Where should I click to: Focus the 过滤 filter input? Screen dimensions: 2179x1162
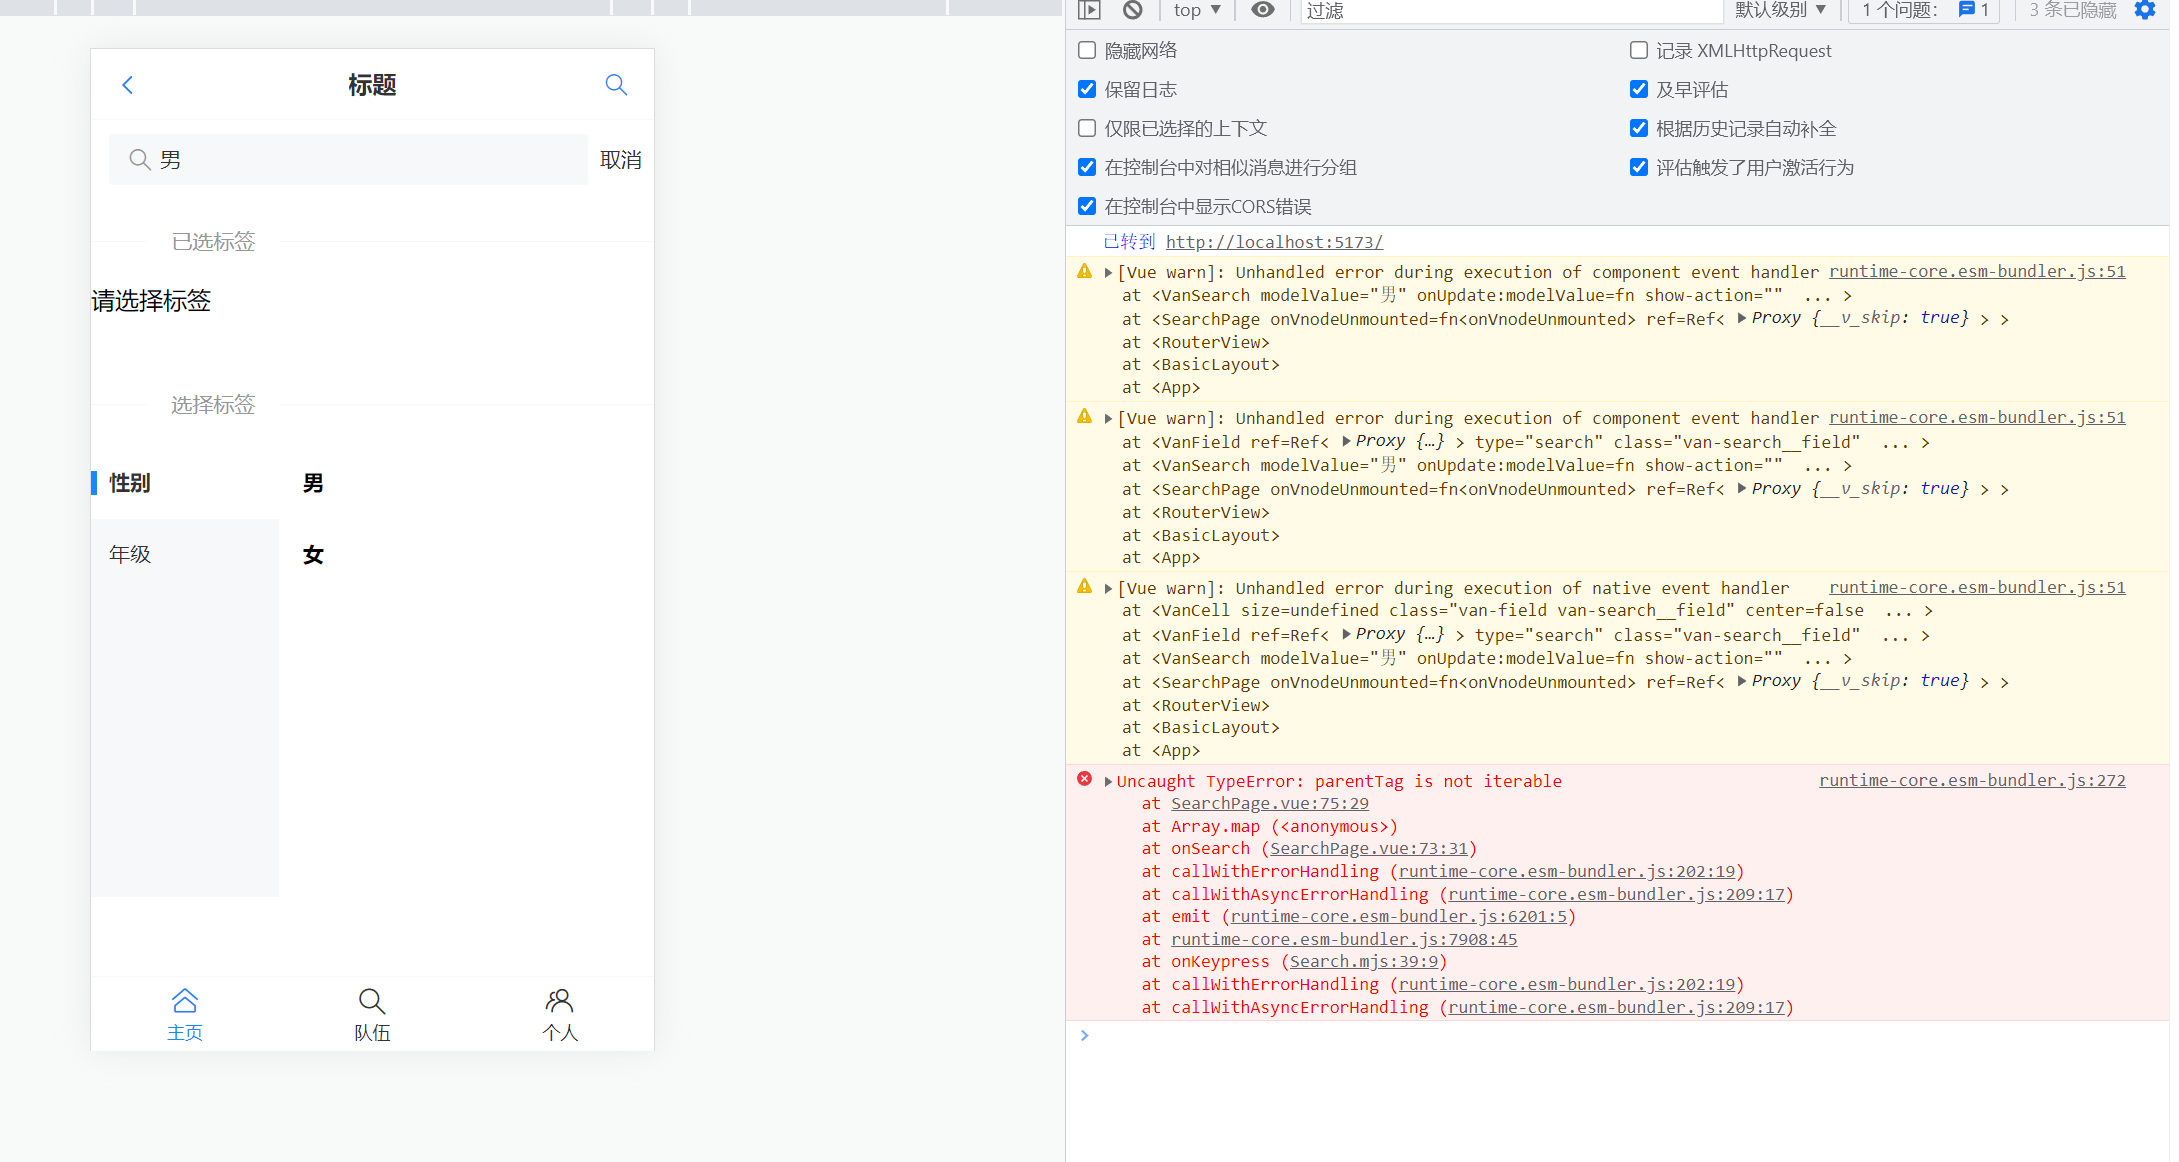click(1512, 11)
